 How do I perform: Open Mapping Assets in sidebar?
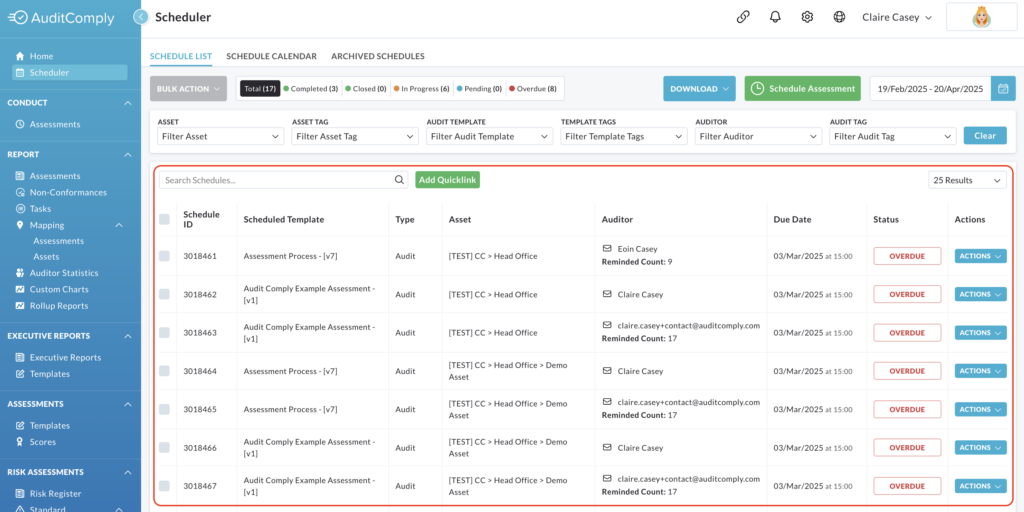46,257
